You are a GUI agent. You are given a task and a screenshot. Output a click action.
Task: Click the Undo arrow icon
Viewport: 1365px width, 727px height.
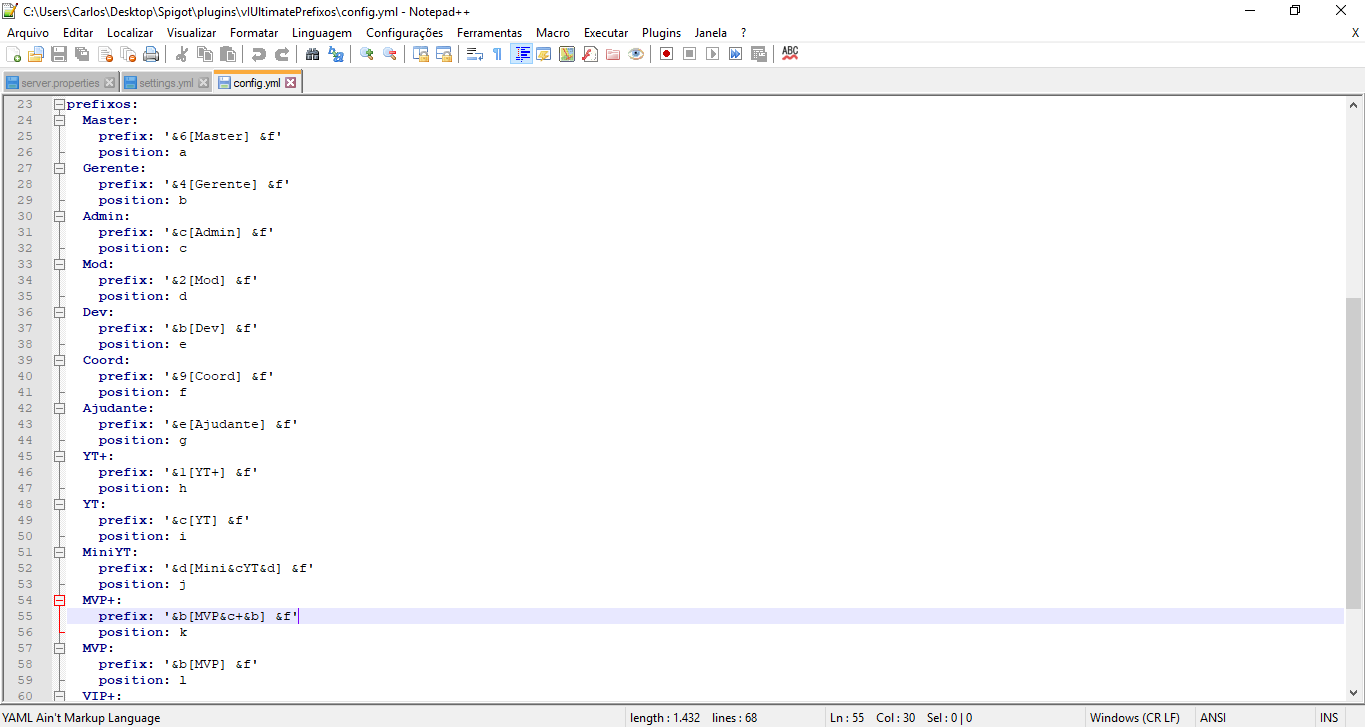click(259, 54)
